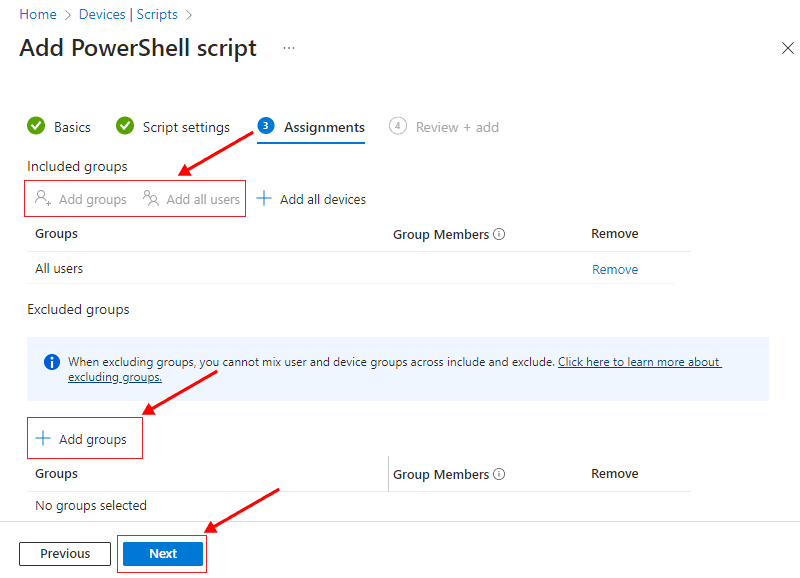Click the Home breadcrumb link
This screenshot has width=800, height=578.
(x=38, y=15)
